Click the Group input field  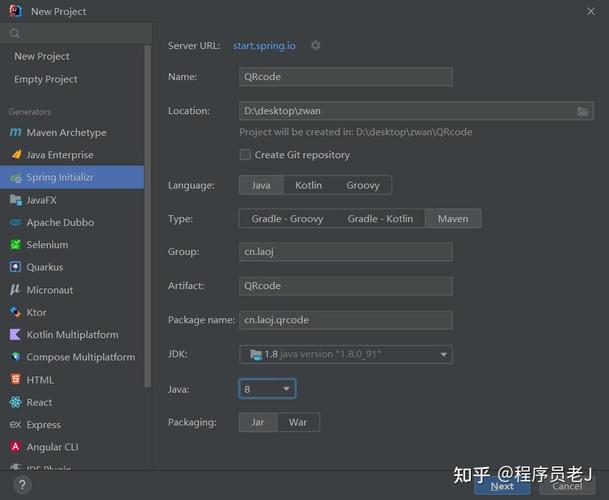(x=346, y=252)
